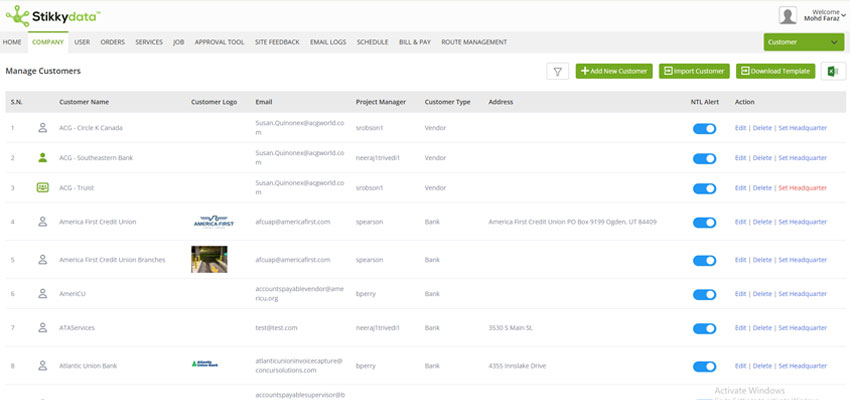Click the afcuap@americafirst.com email in row 4

293,222
